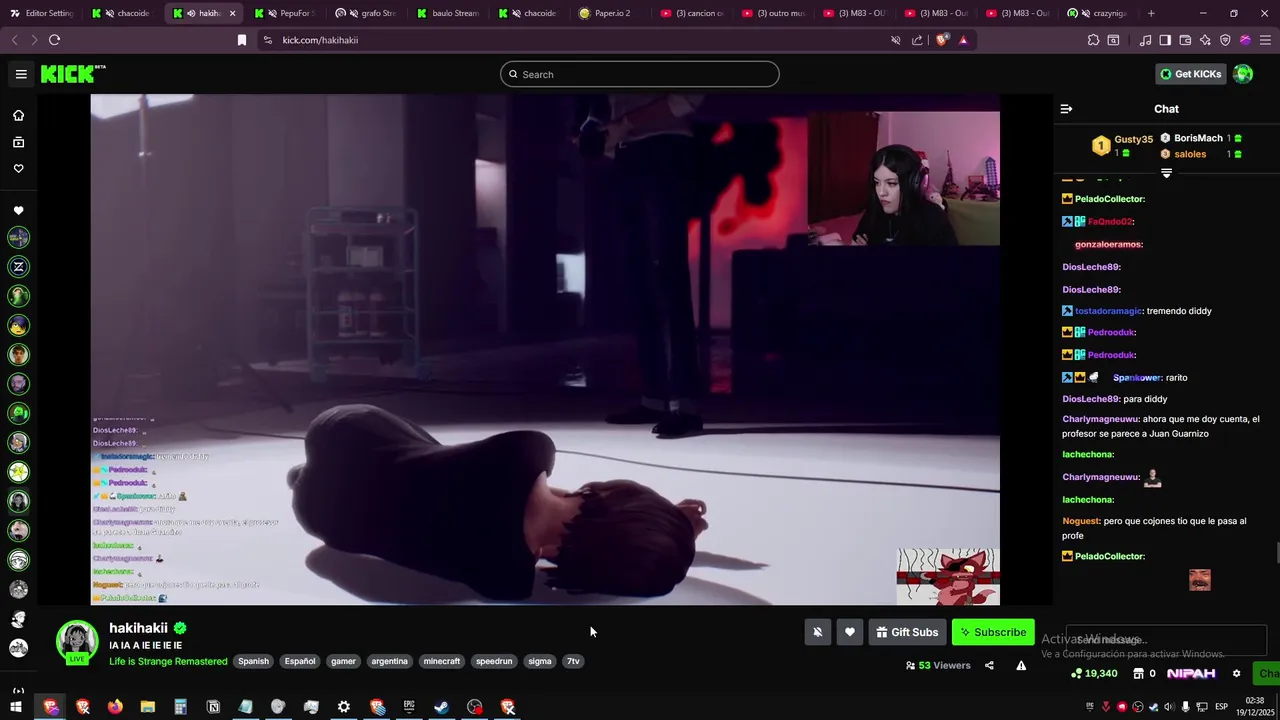The width and height of the screenshot is (1280, 720).
Task: Open Epic Games from taskbar
Action: click(409, 707)
